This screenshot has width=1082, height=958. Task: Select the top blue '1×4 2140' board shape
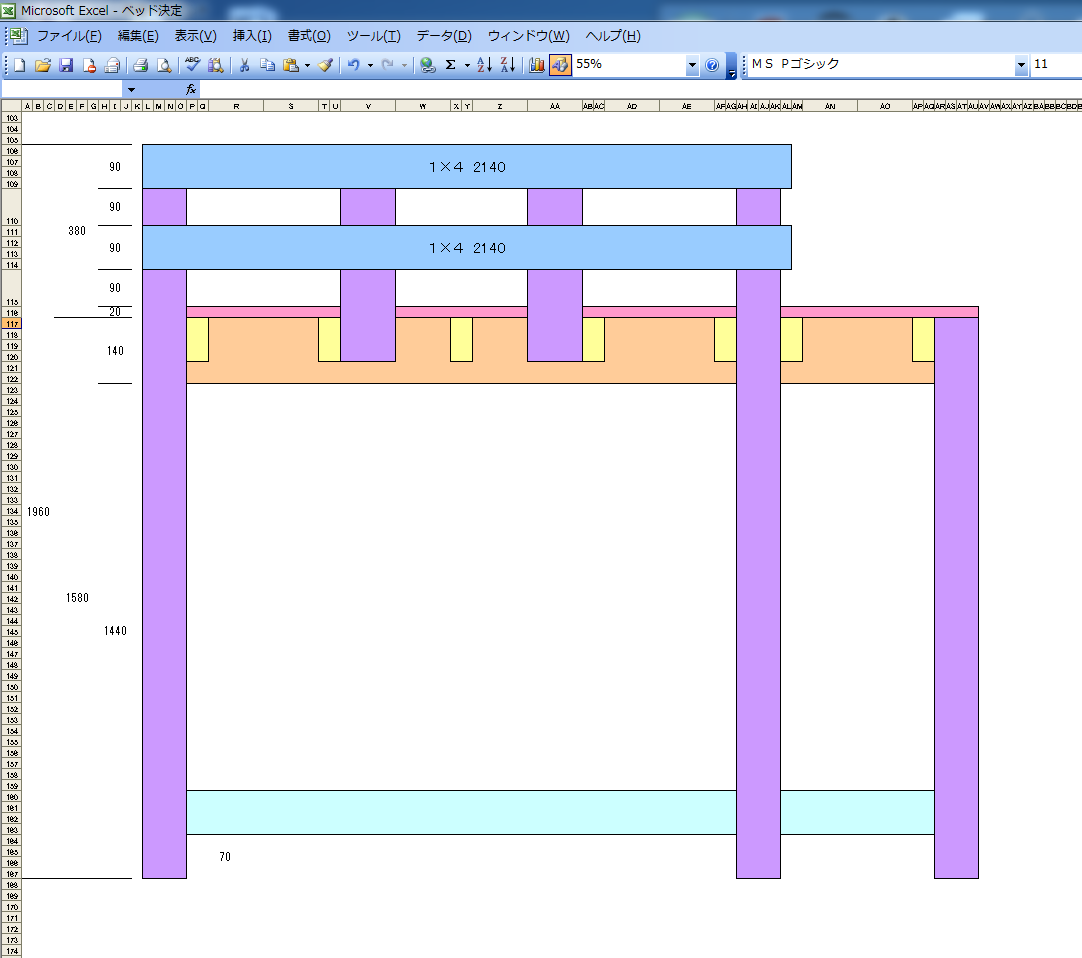466,166
